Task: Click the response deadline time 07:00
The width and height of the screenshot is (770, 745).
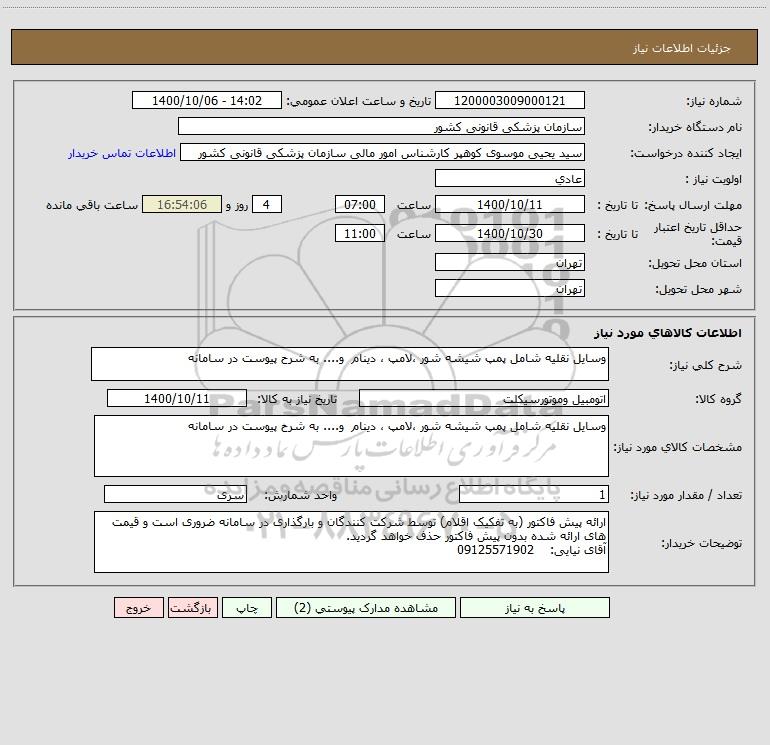Action: tap(359, 204)
